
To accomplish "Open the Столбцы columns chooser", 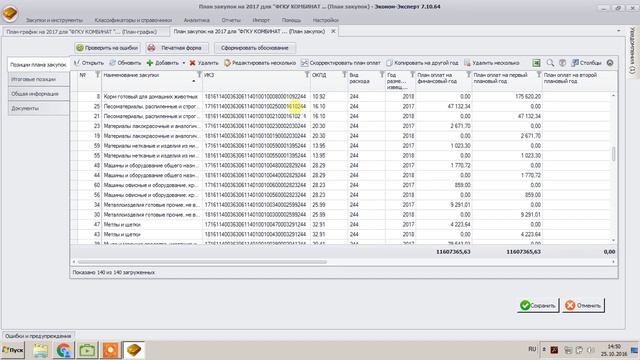I will 586,63.
